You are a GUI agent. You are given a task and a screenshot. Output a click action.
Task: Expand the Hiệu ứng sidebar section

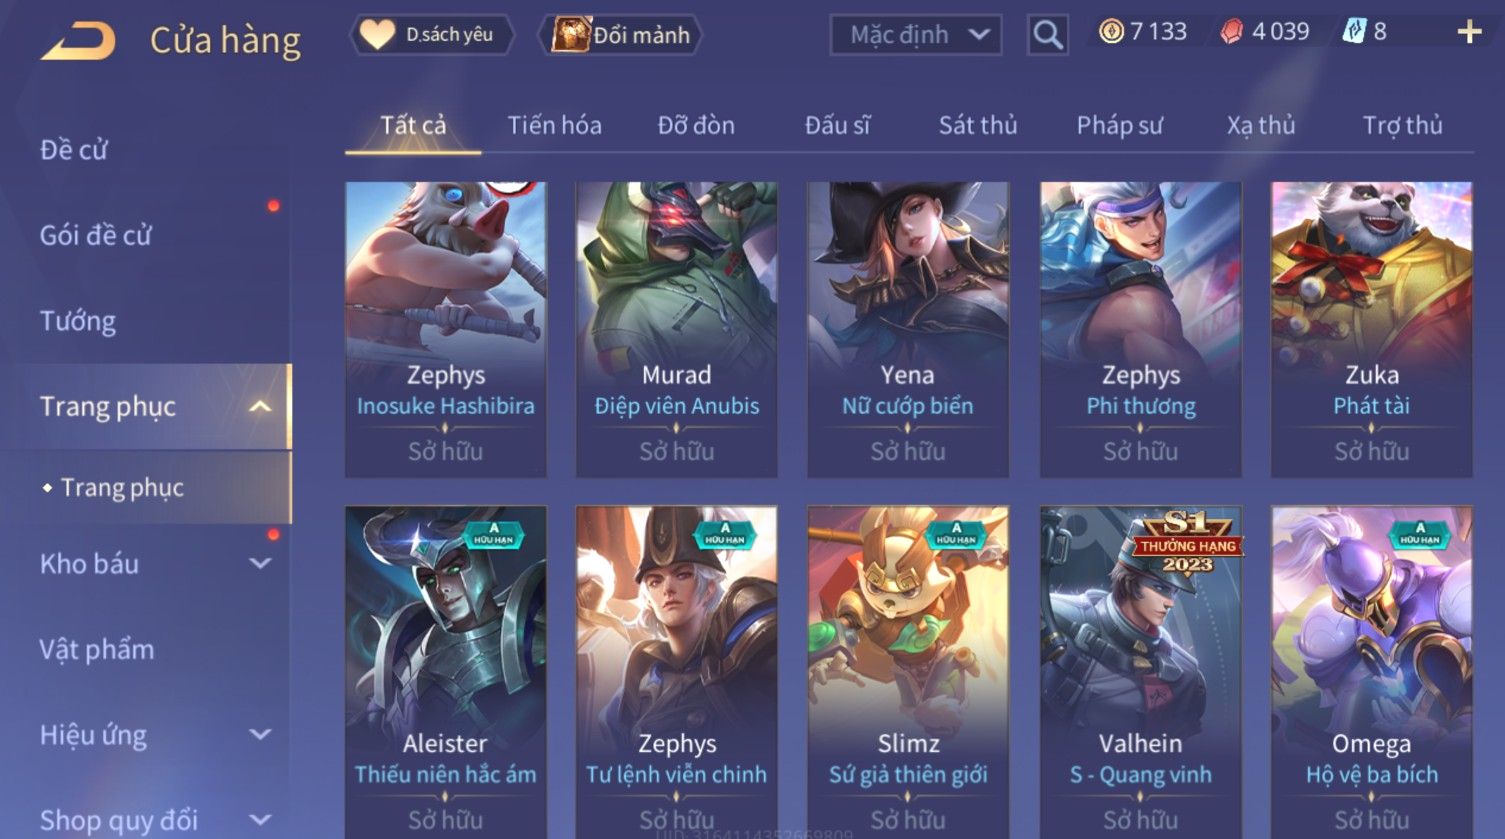click(259, 735)
